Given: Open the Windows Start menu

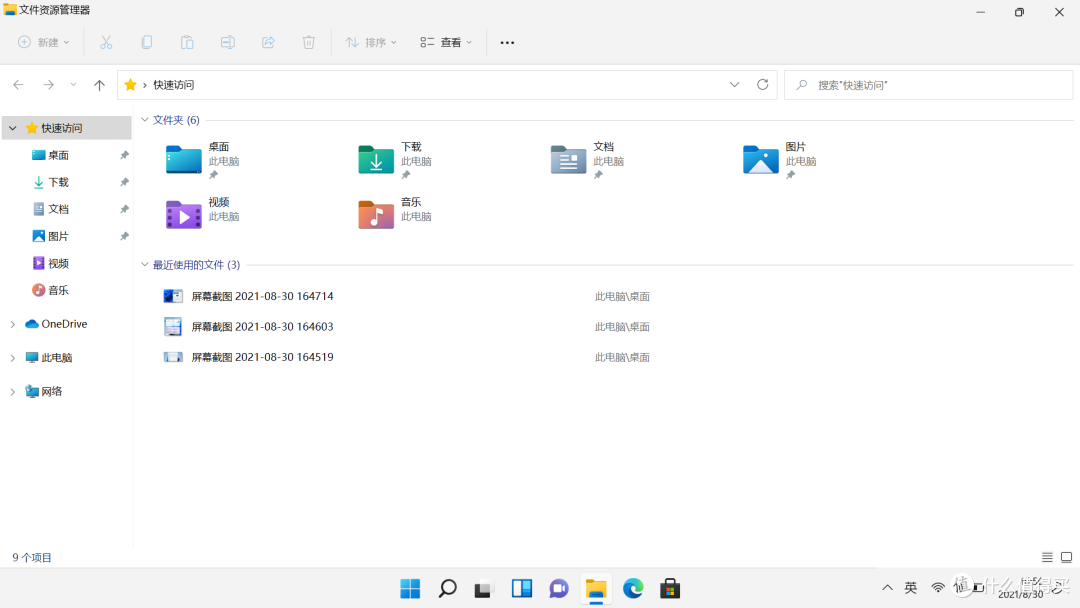Looking at the screenshot, I should click(x=410, y=589).
